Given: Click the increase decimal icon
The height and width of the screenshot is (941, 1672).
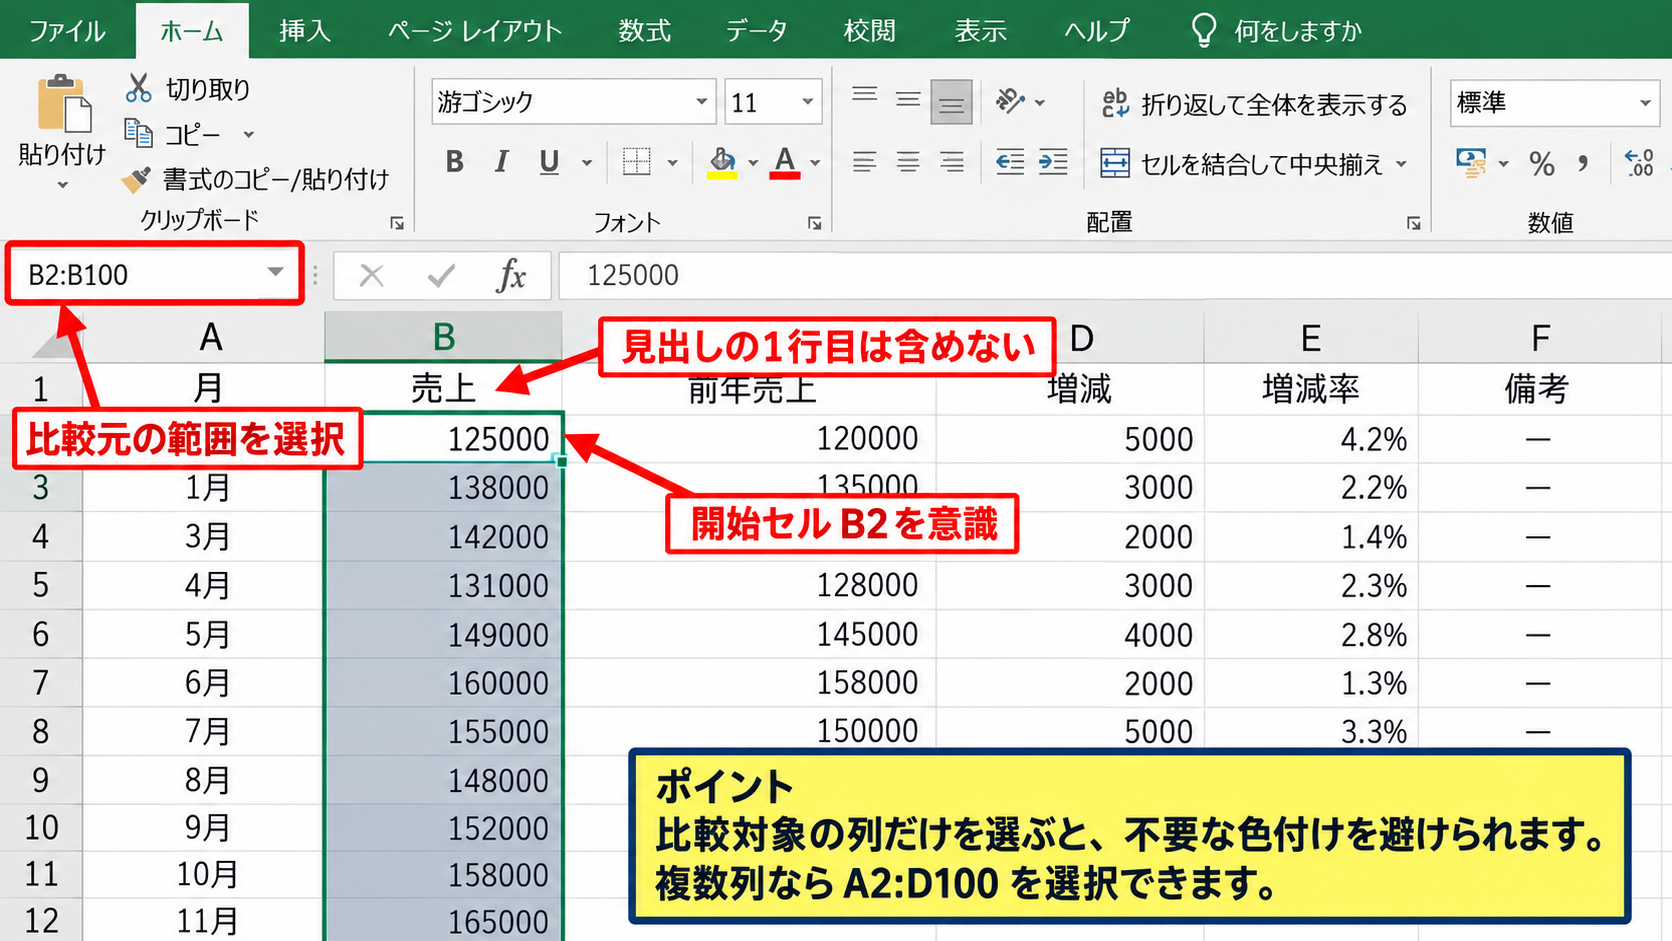Looking at the screenshot, I should [1639, 163].
